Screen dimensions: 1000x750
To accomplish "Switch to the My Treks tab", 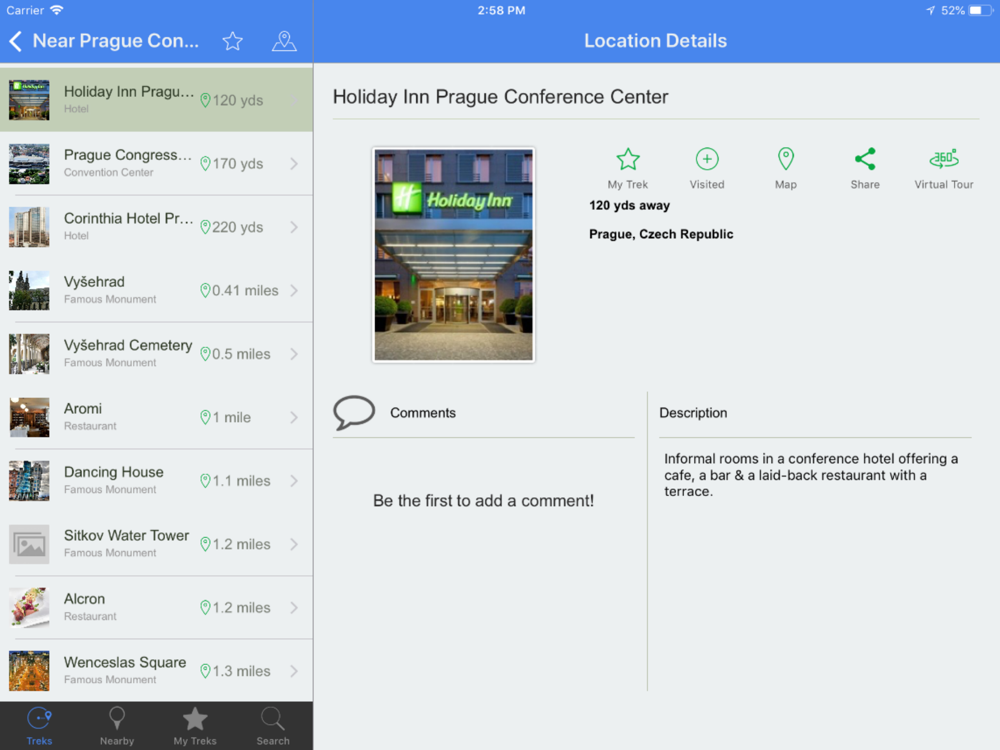I will (195, 726).
